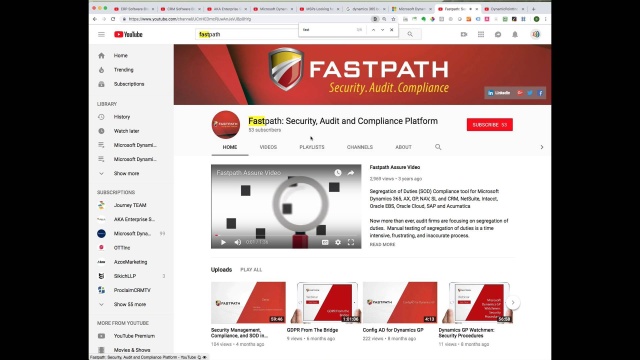640x360 pixels.
Task: Open the YouTube apps grid icon
Action: (x=481, y=35)
